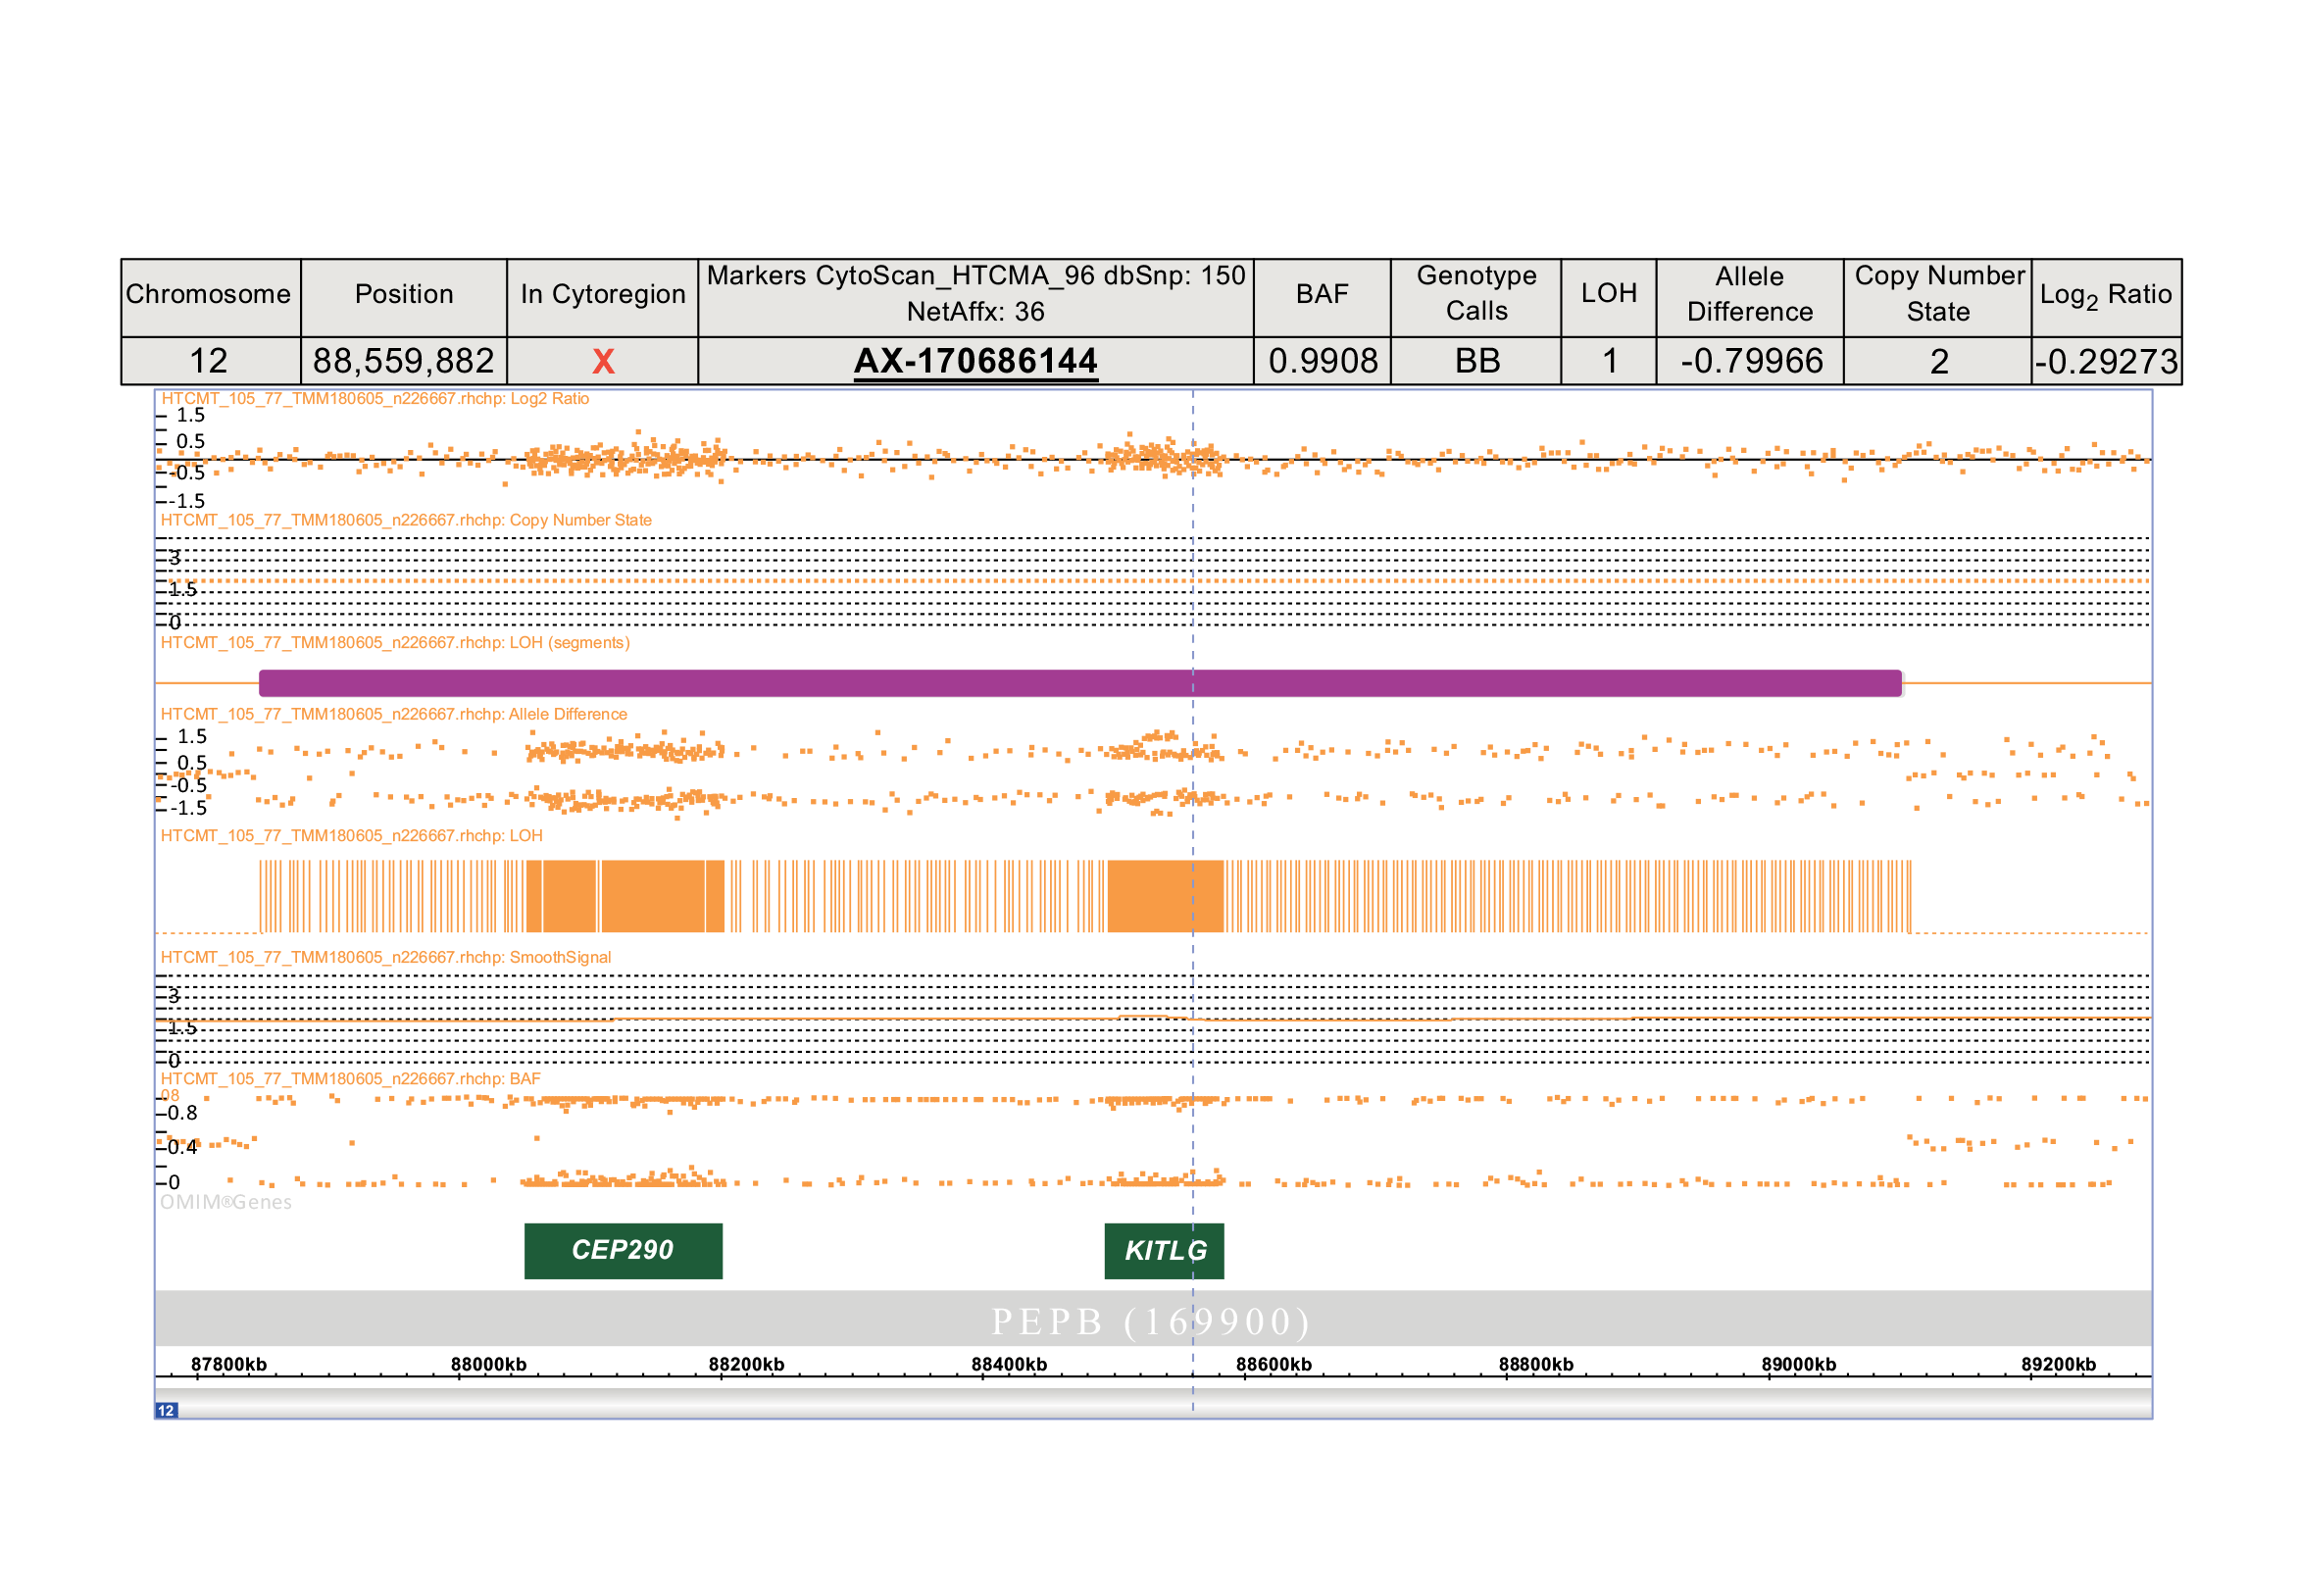The width and height of the screenshot is (2298, 1596).
Task: Click the OMIM Genes track label
Action: click(226, 1202)
